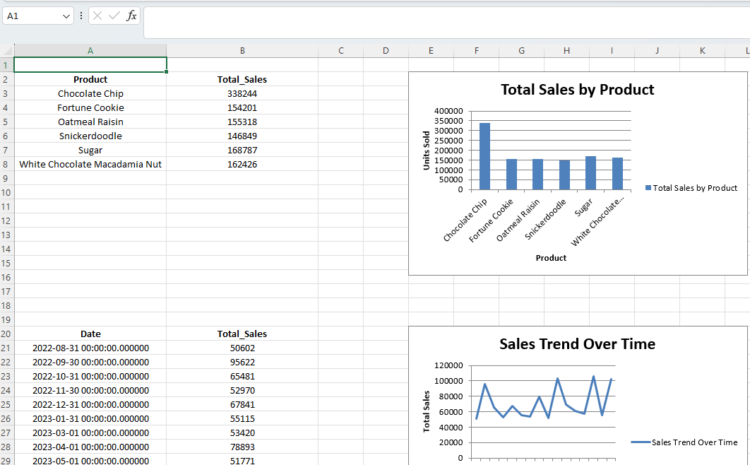Image resolution: width=750 pixels, height=465 pixels.
Task: Select White Chocolate Macadamia Nut cell
Action: [x=90, y=164]
